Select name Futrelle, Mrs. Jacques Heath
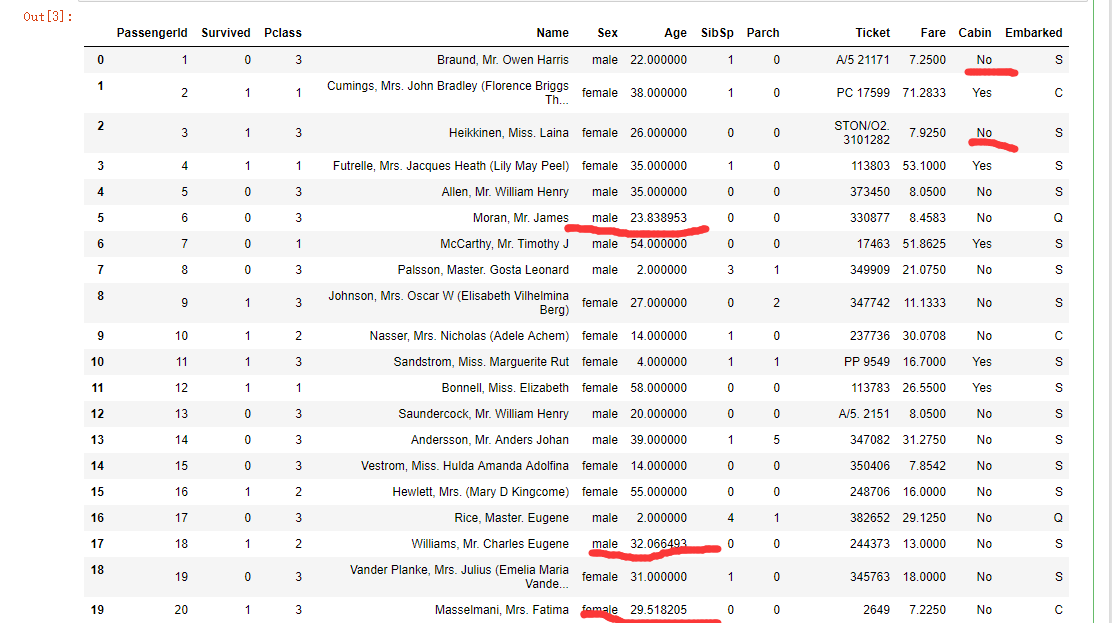Image resolution: width=1112 pixels, height=623 pixels. 451,165
